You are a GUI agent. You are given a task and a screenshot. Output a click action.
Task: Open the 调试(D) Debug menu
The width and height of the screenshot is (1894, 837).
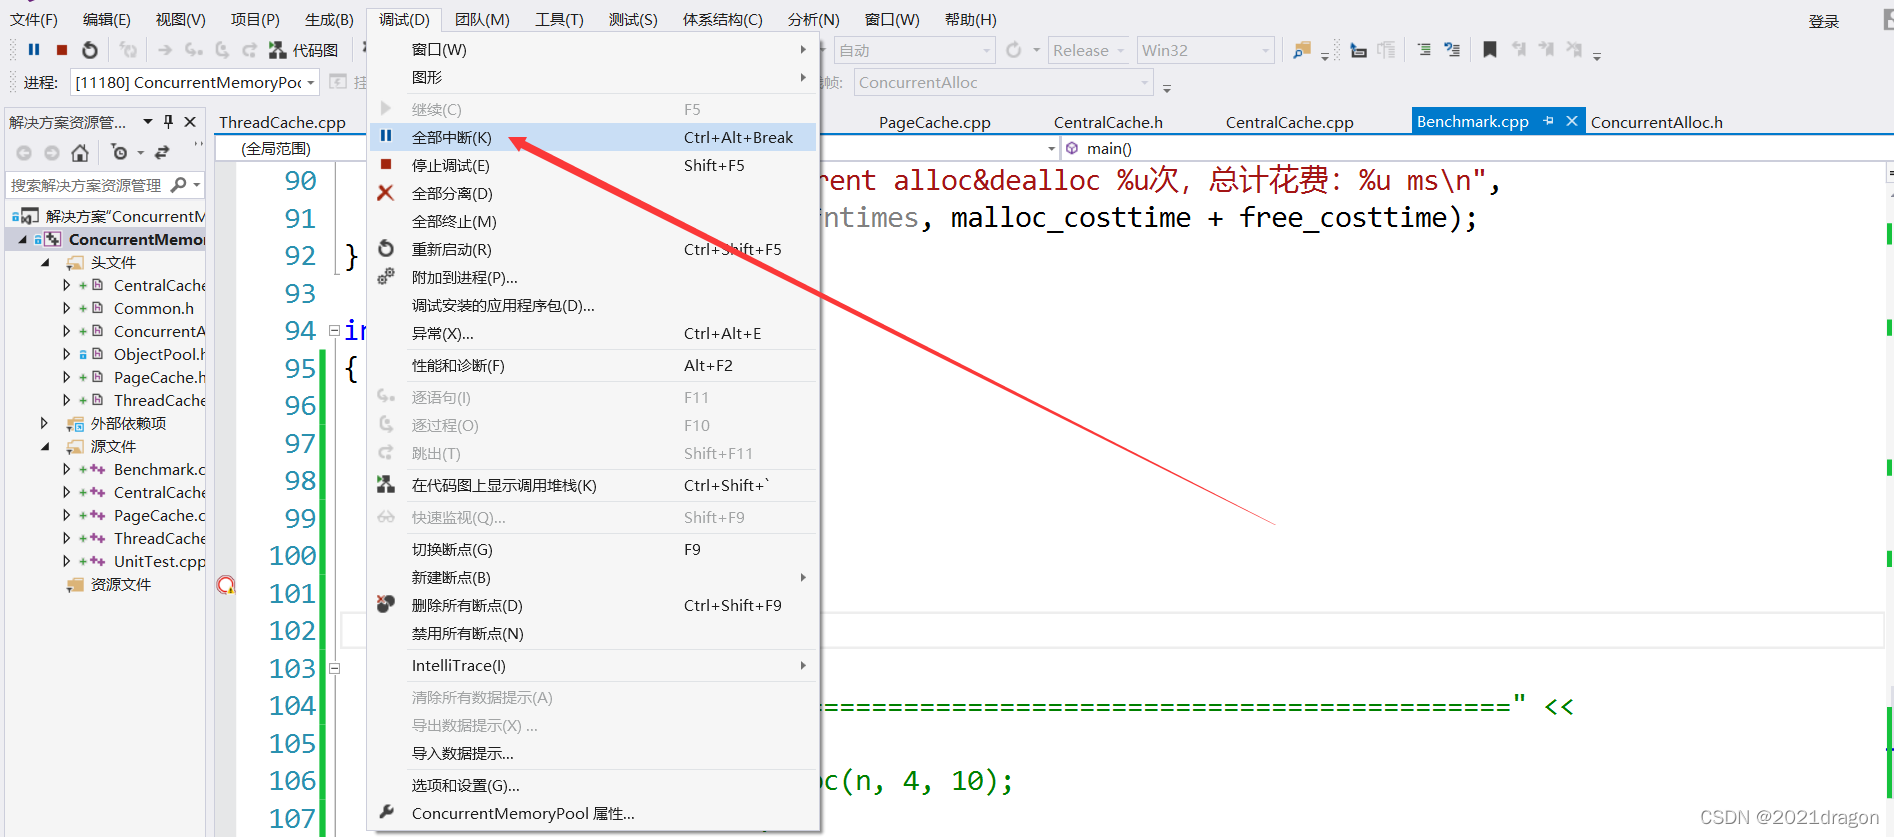pos(404,19)
